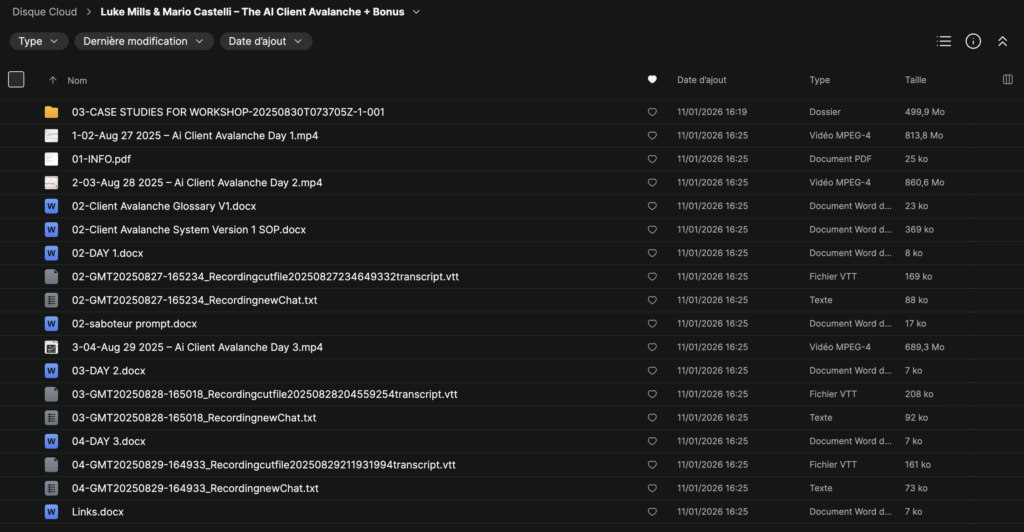Open column settings icon beside Taille
The image size is (1024, 532).
(x=1008, y=80)
